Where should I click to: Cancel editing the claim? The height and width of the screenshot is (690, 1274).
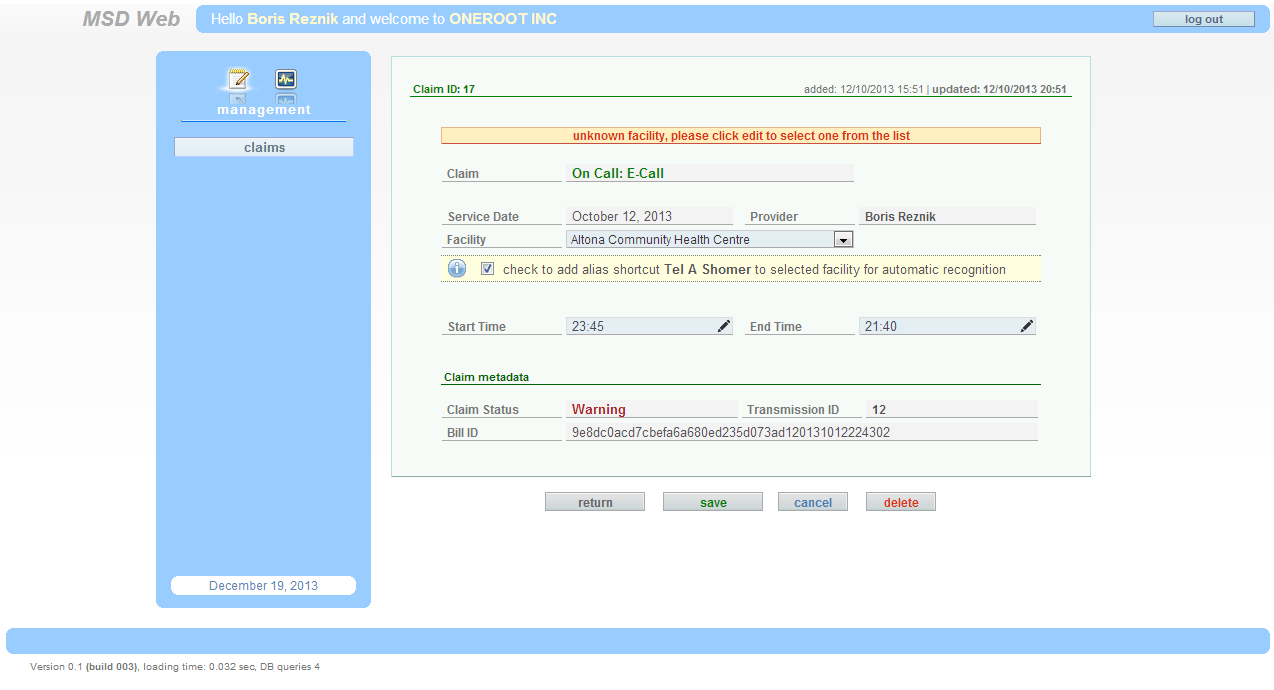pos(813,502)
